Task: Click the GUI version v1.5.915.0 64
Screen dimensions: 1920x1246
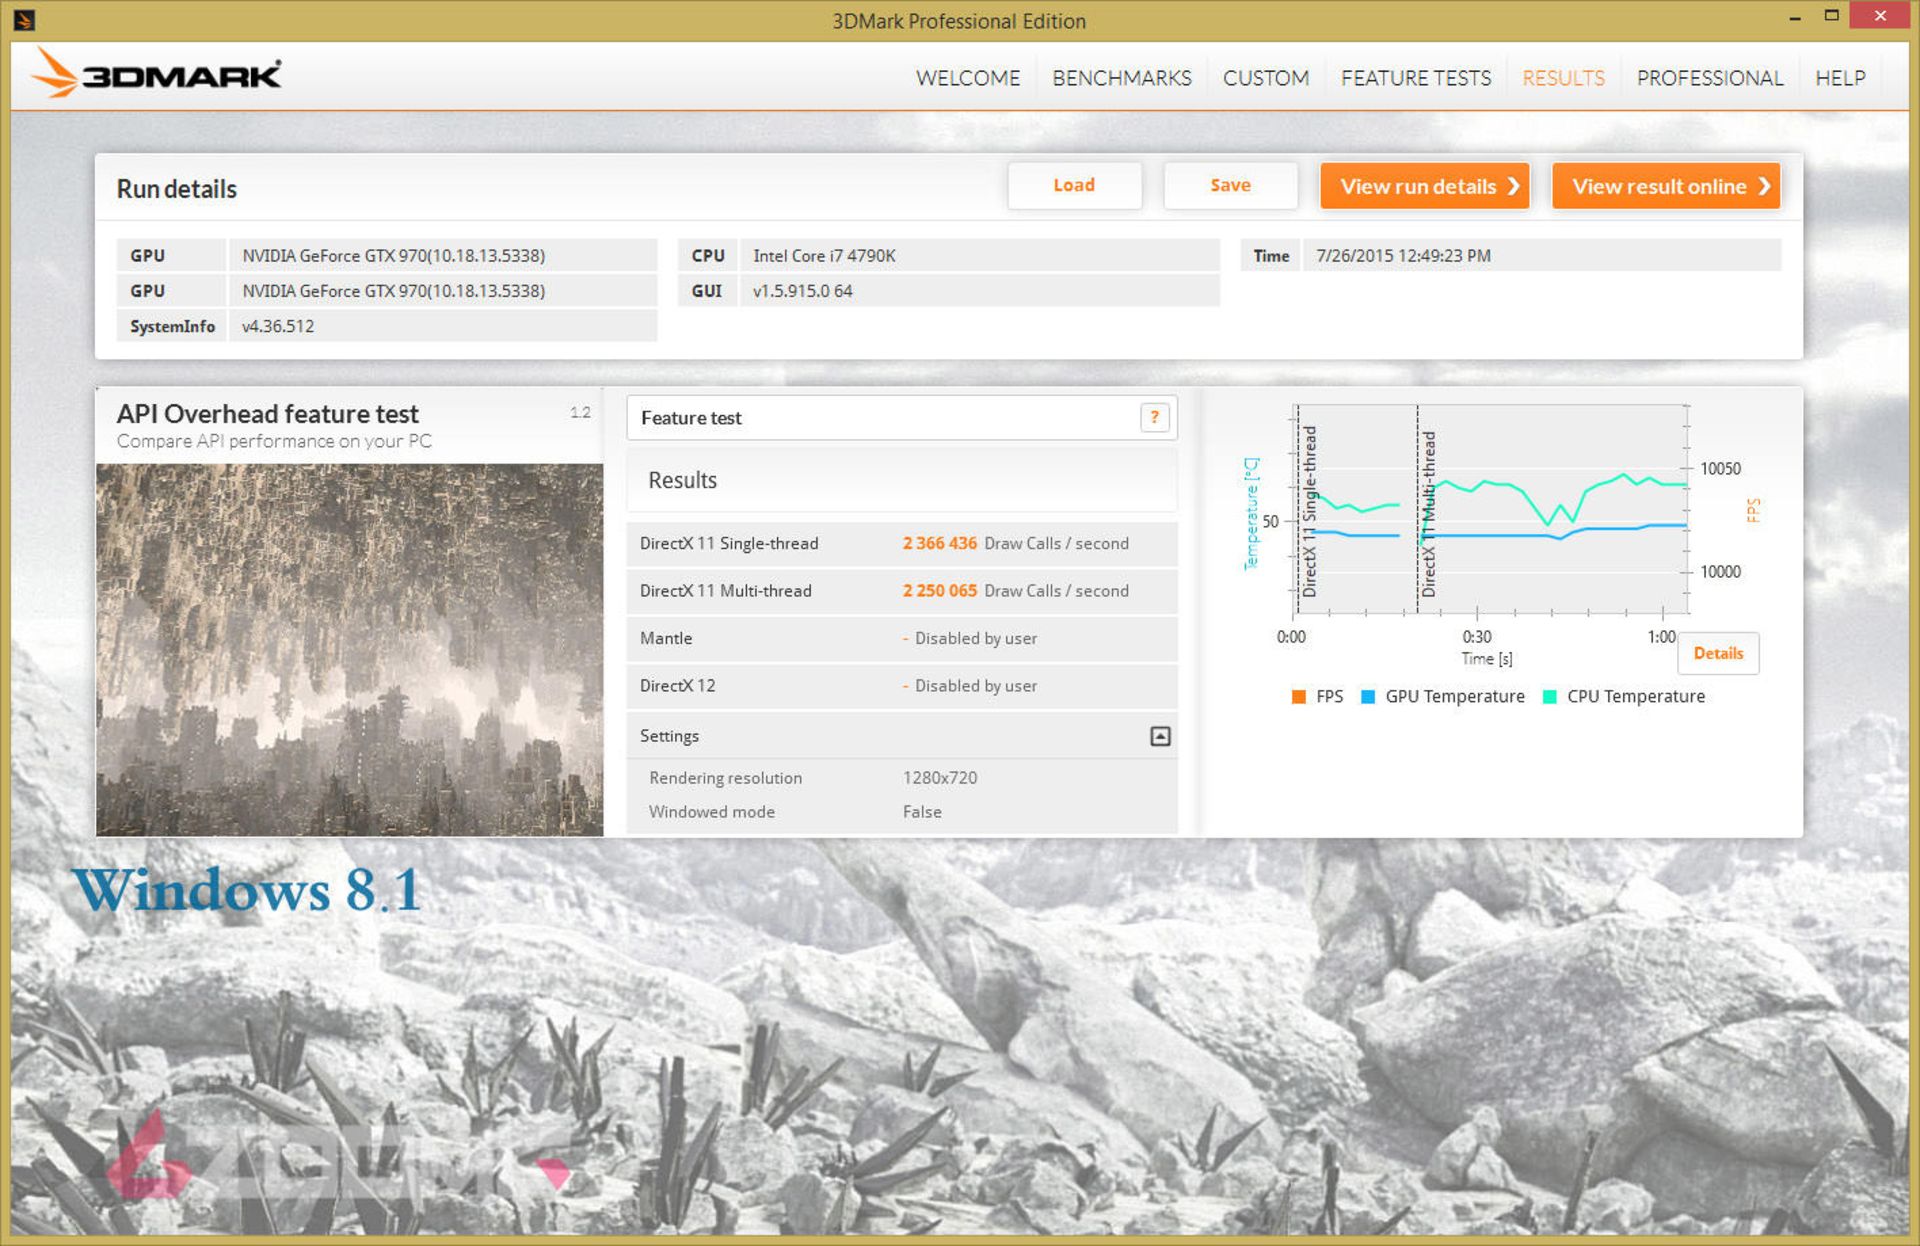Action: [802, 291]
